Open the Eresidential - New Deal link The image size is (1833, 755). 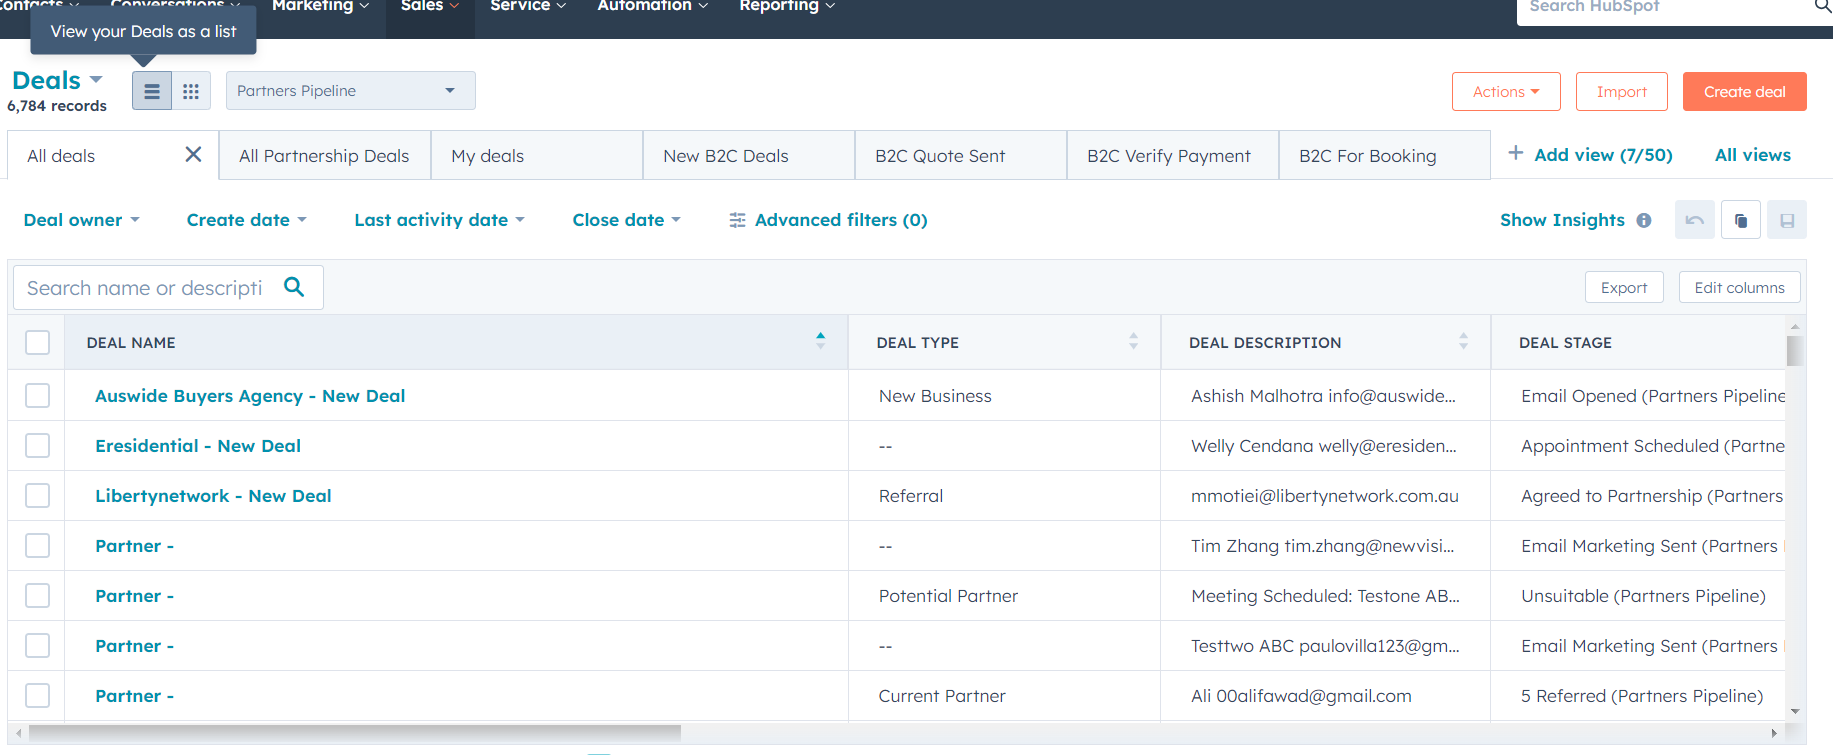pyautogui.click(x=198, y=446)
